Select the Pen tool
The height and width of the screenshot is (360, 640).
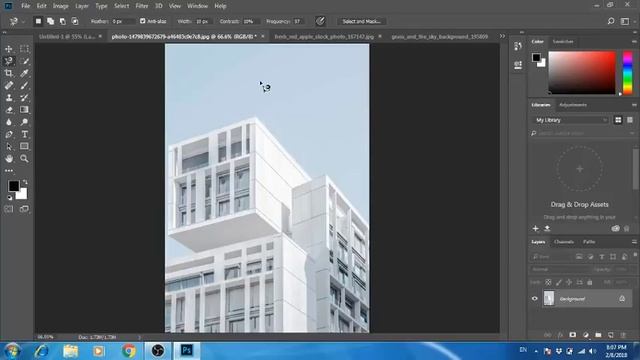[x=9, y=134]
